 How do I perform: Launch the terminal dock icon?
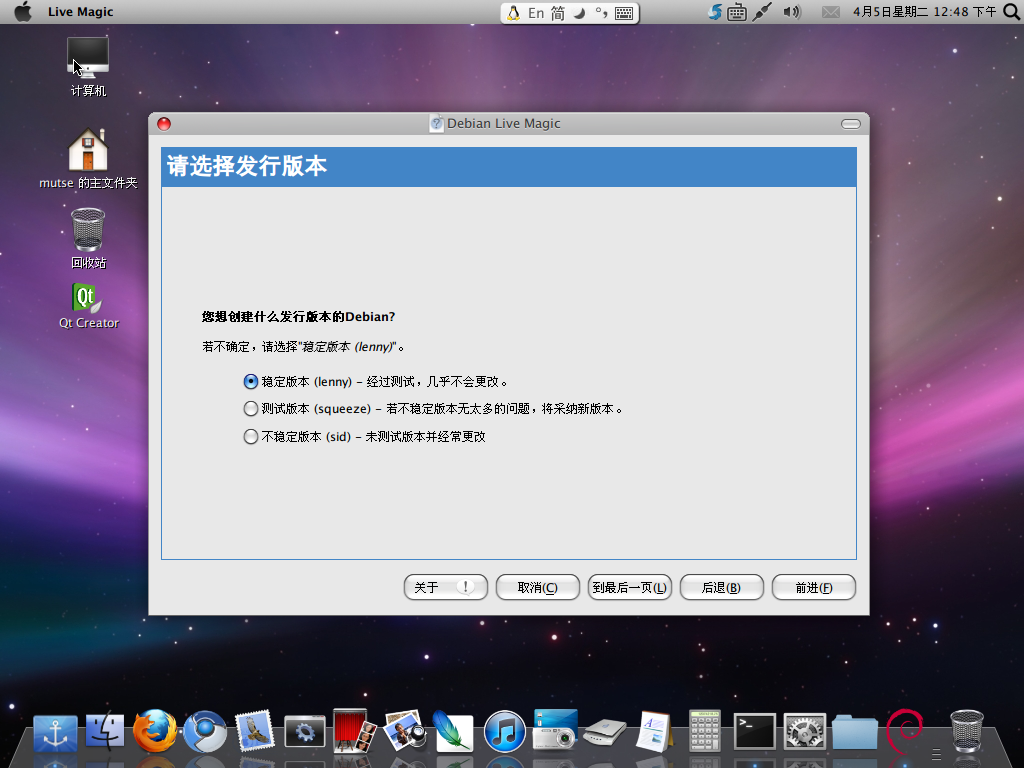point(755,731)
